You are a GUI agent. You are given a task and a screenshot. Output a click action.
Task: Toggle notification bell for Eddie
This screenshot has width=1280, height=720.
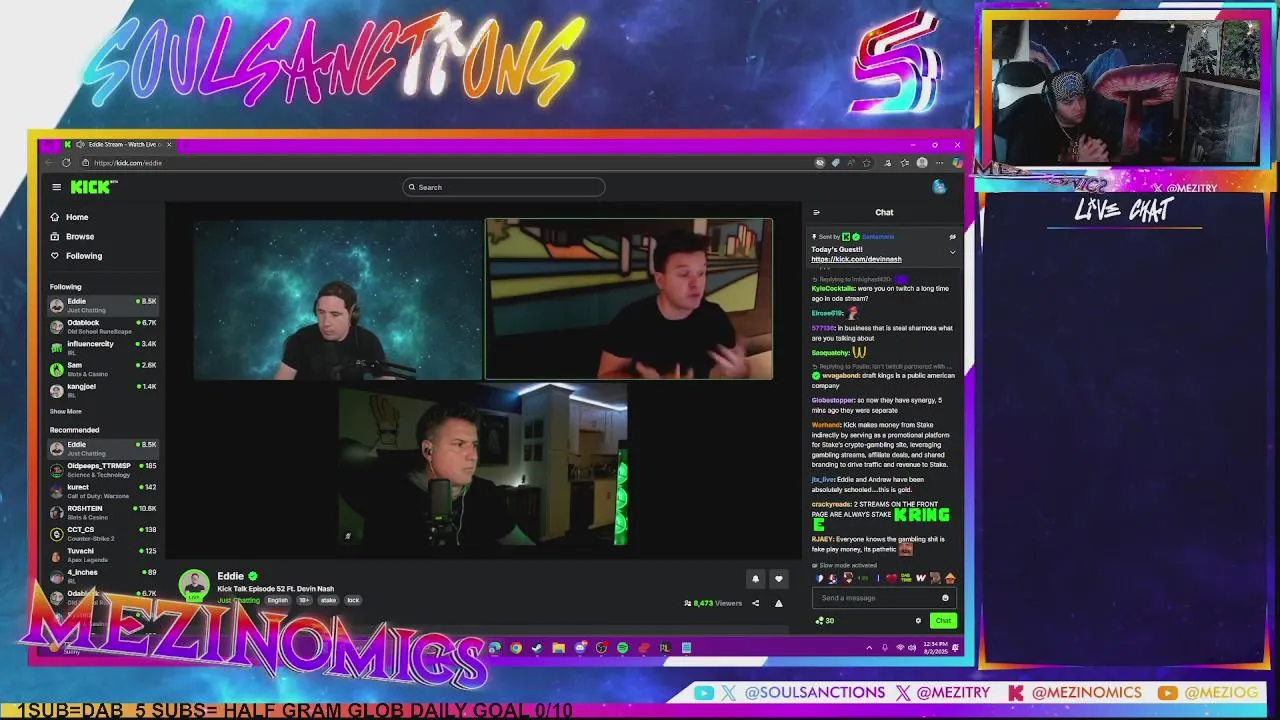[755, 579]
